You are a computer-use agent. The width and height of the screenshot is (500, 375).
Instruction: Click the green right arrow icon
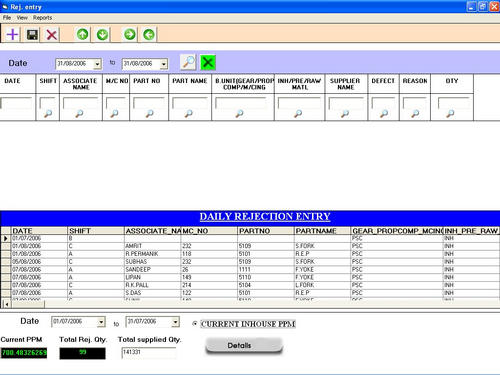pyautogui.click(x=130, y=34)
